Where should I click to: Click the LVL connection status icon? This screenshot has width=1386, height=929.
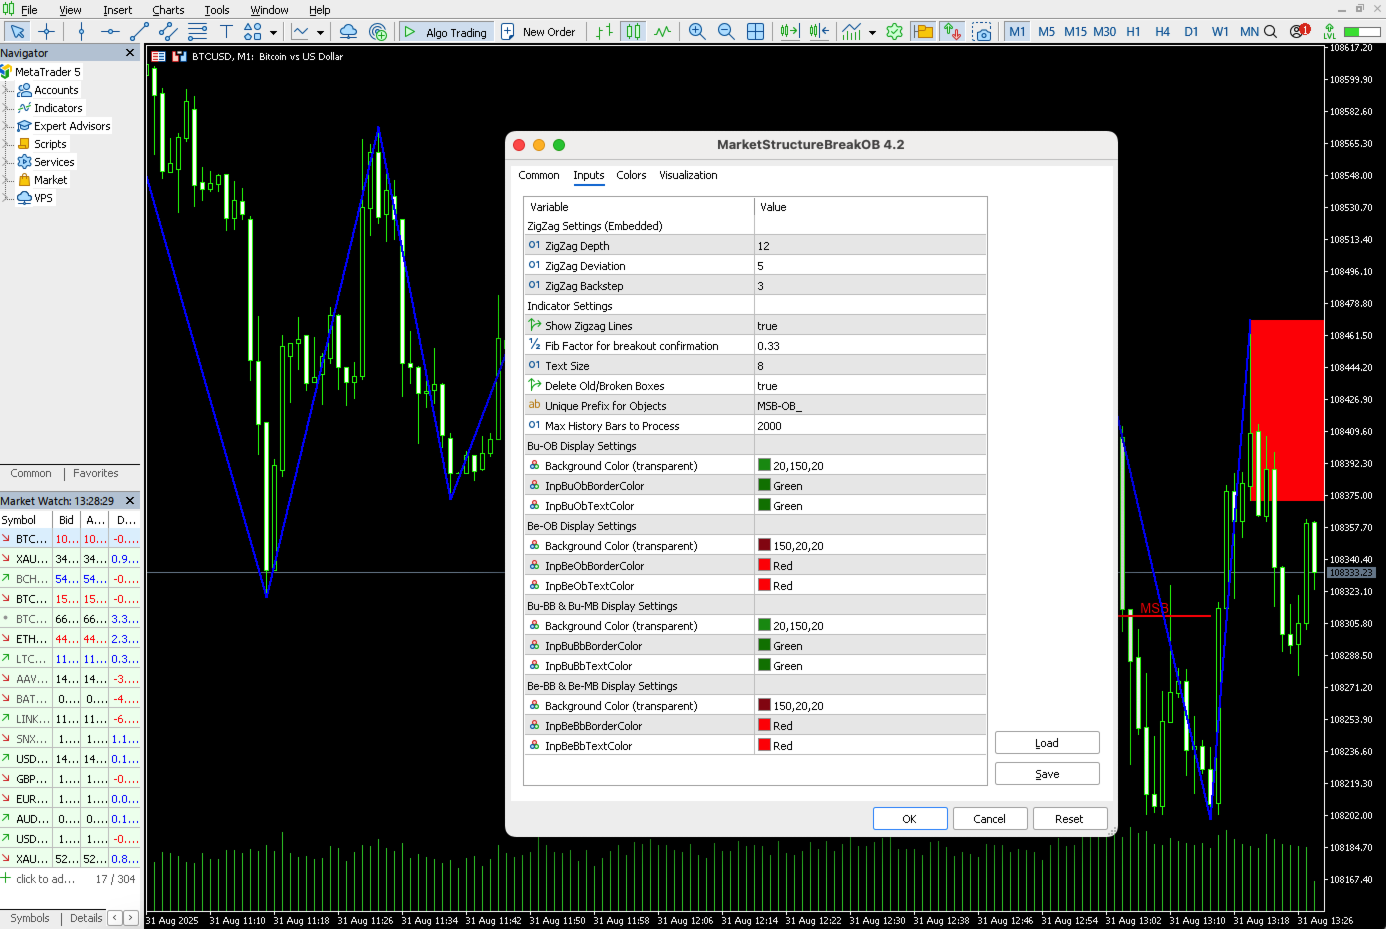1329,32
